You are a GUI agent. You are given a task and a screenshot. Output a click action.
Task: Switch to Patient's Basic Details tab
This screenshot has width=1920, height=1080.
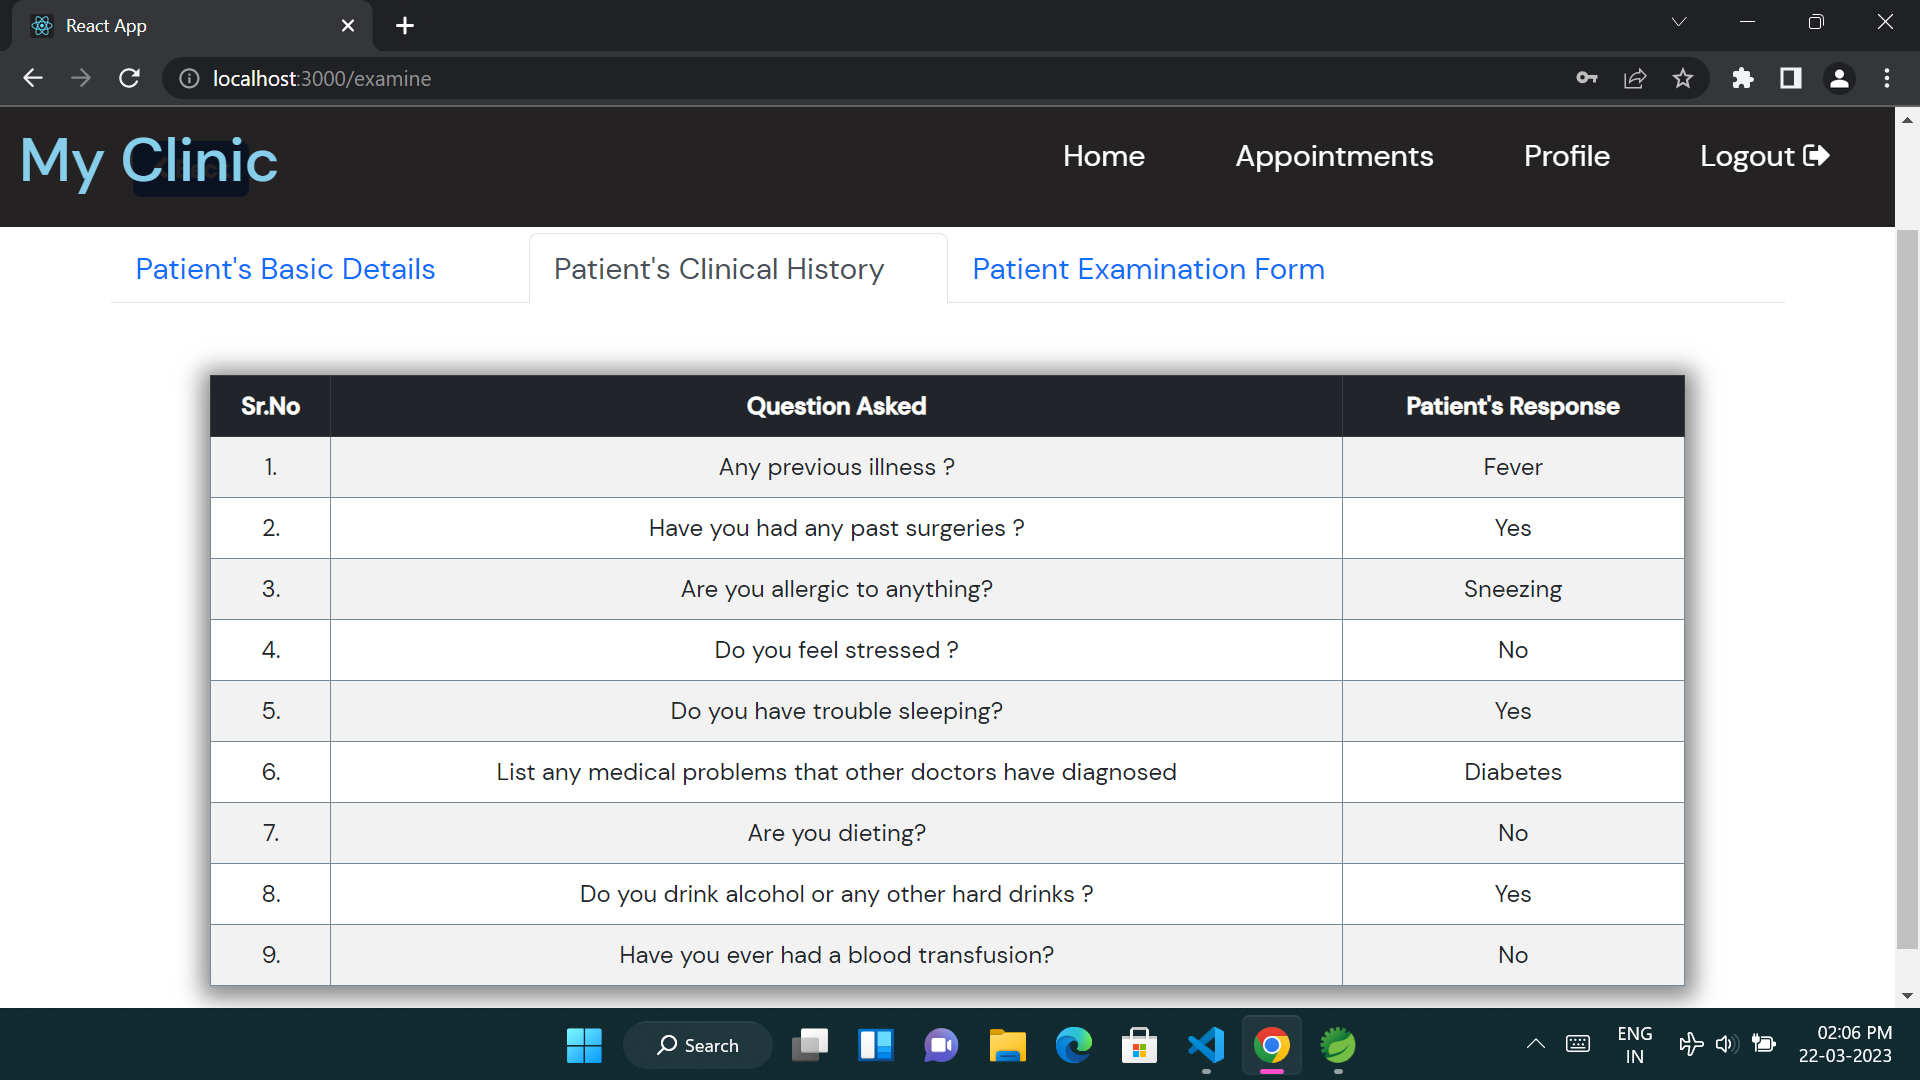pos(285,269)
